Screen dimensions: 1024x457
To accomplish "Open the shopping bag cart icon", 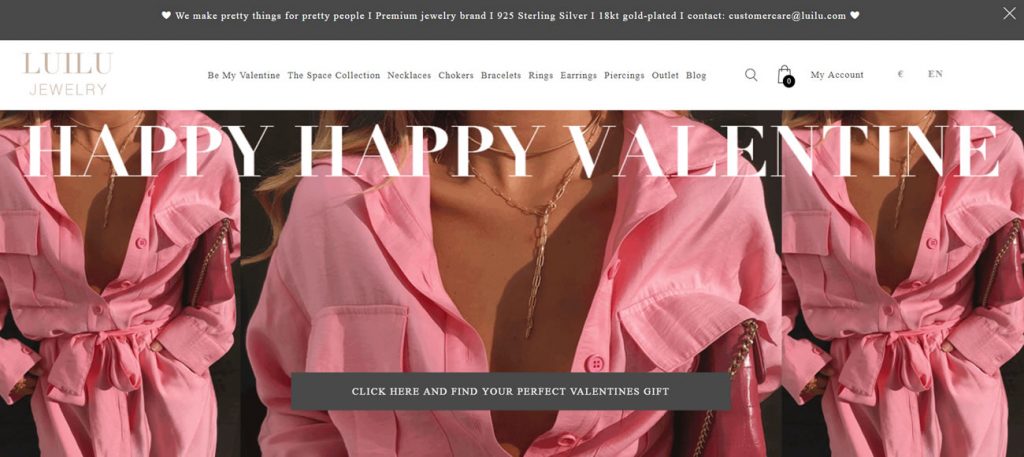I will pos(786,75).
